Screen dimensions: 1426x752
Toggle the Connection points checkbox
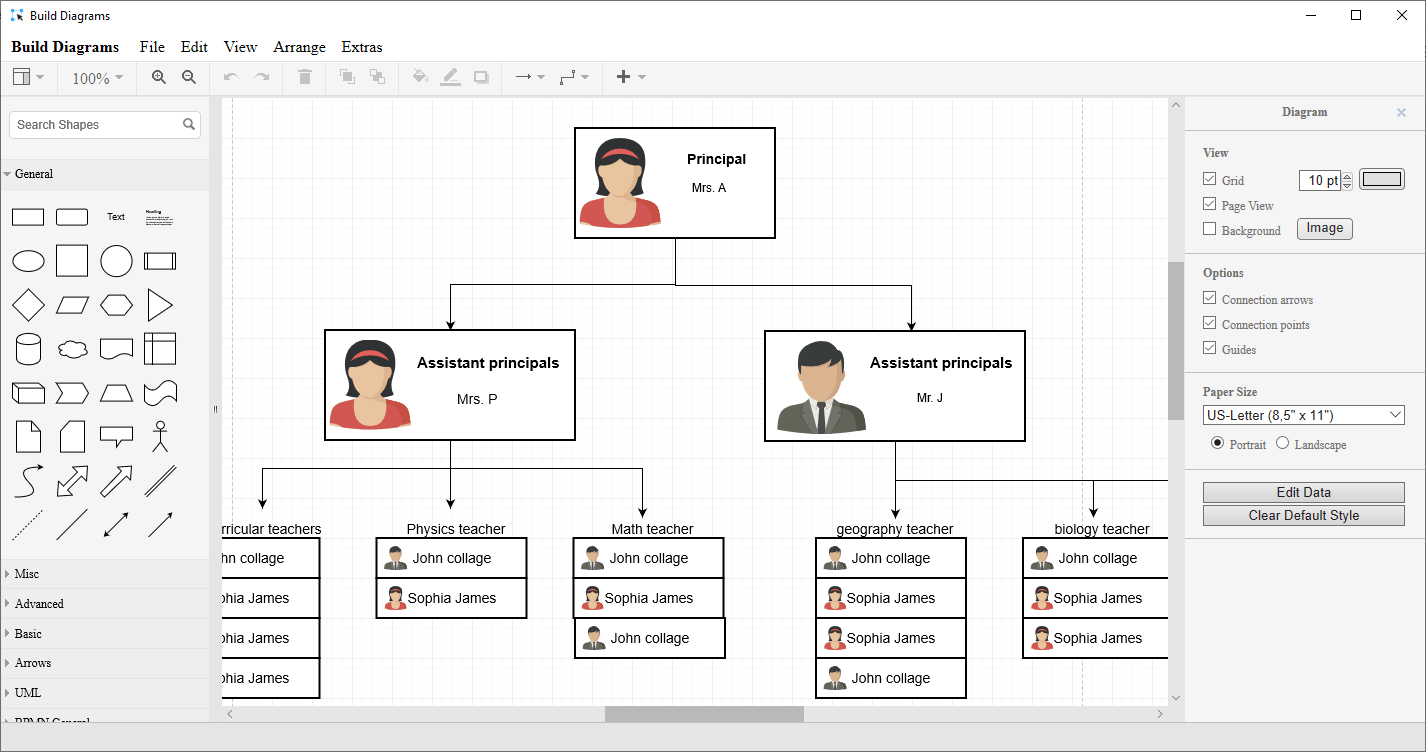click(x=1210, y=323)
